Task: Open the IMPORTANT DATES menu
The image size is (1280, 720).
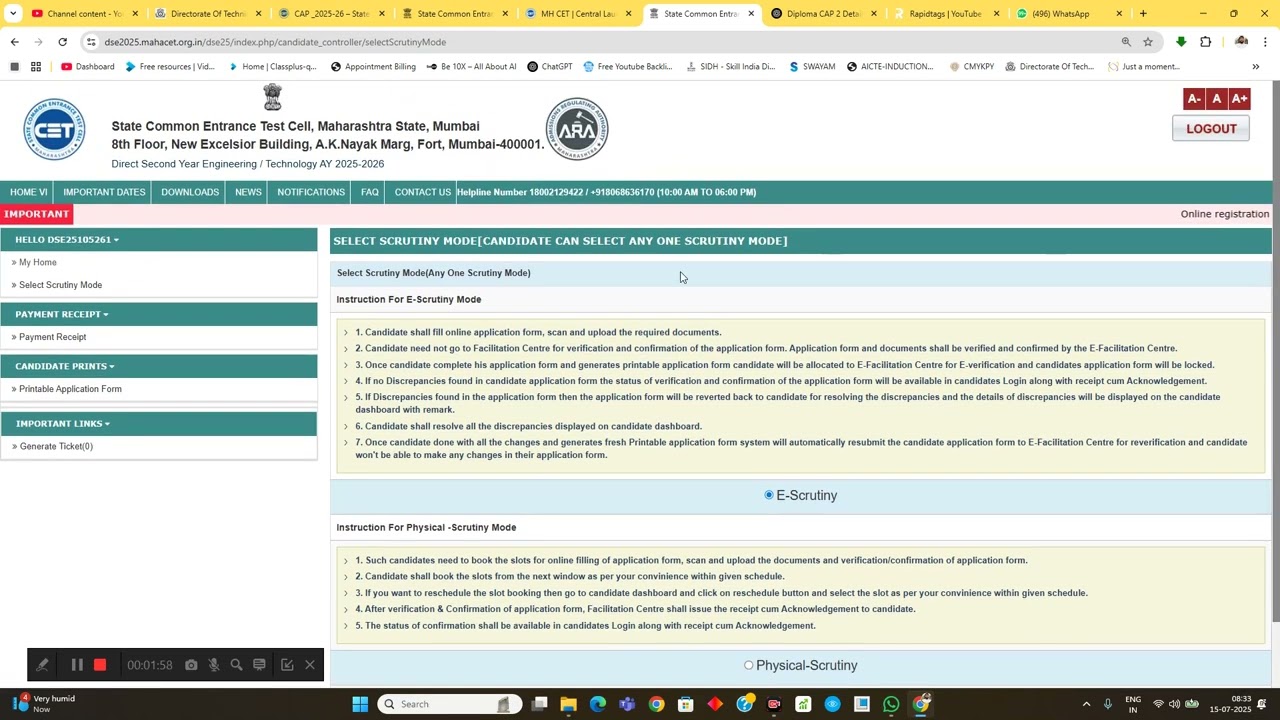Action: coord(104,192)
